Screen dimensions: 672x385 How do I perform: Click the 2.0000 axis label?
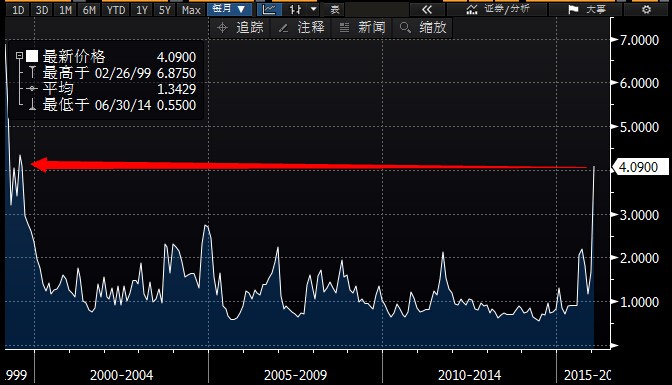(x=639, y=258)
